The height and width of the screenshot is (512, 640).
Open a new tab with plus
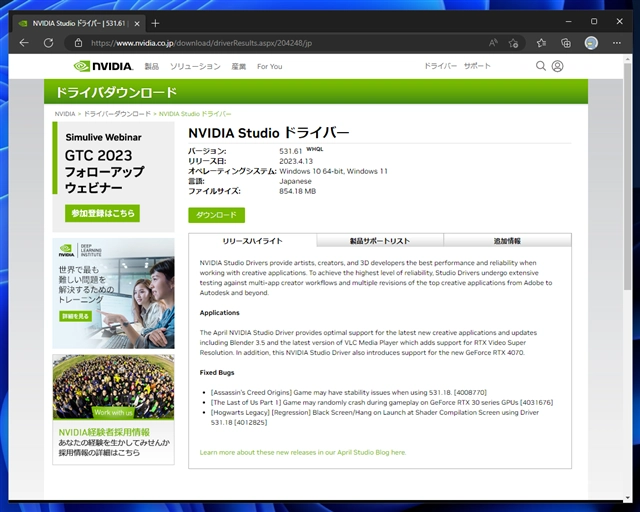point(155,23)
